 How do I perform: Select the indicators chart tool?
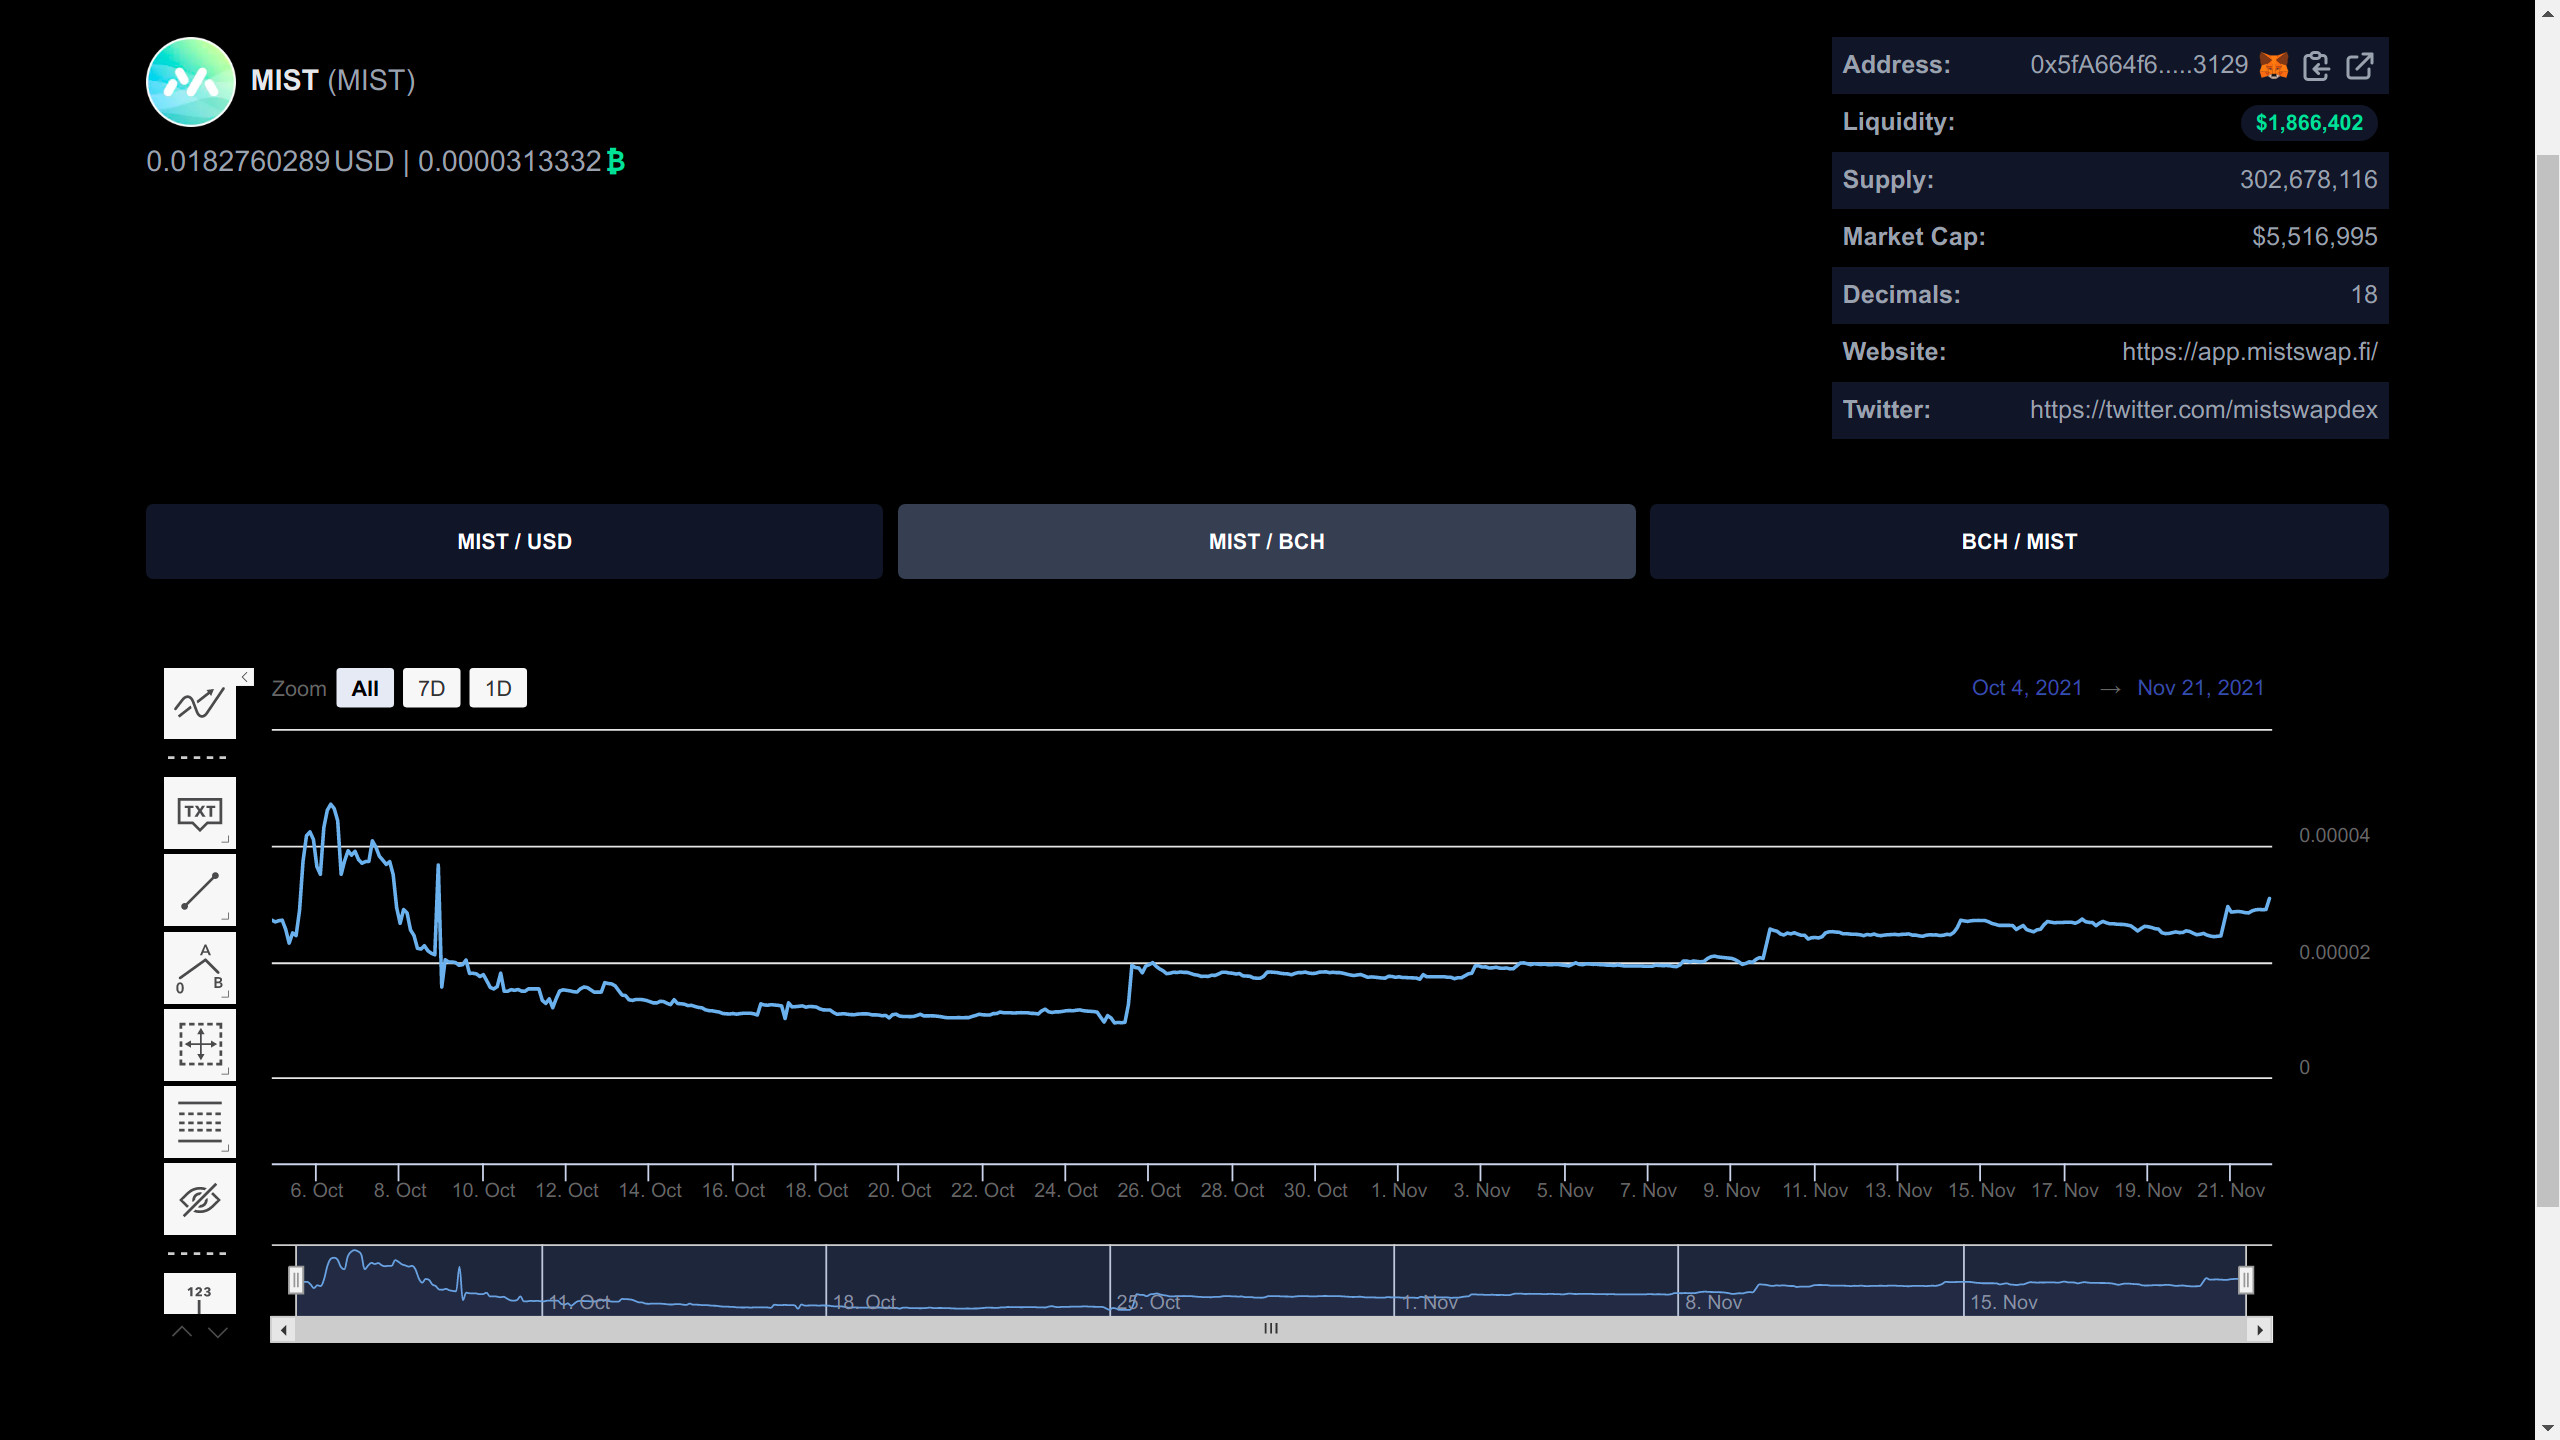(x=200, y=704)
